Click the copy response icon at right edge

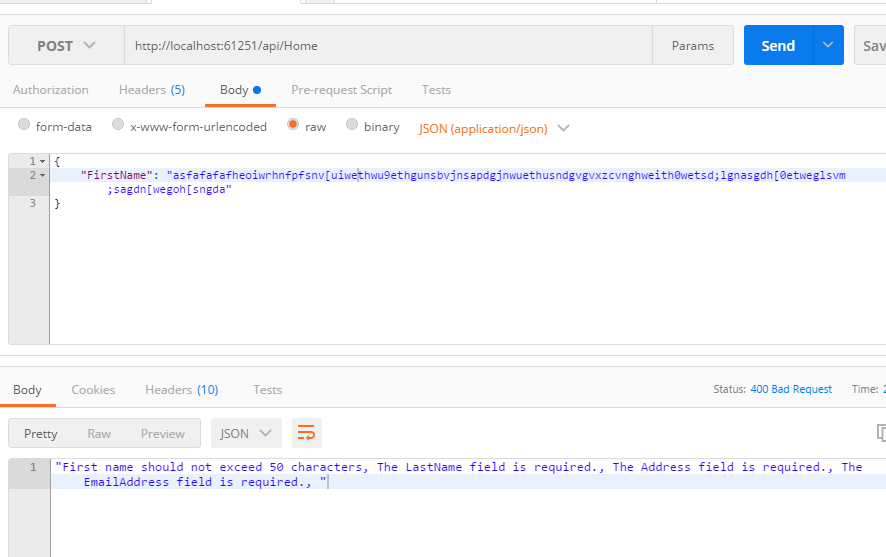coord(880,433)
